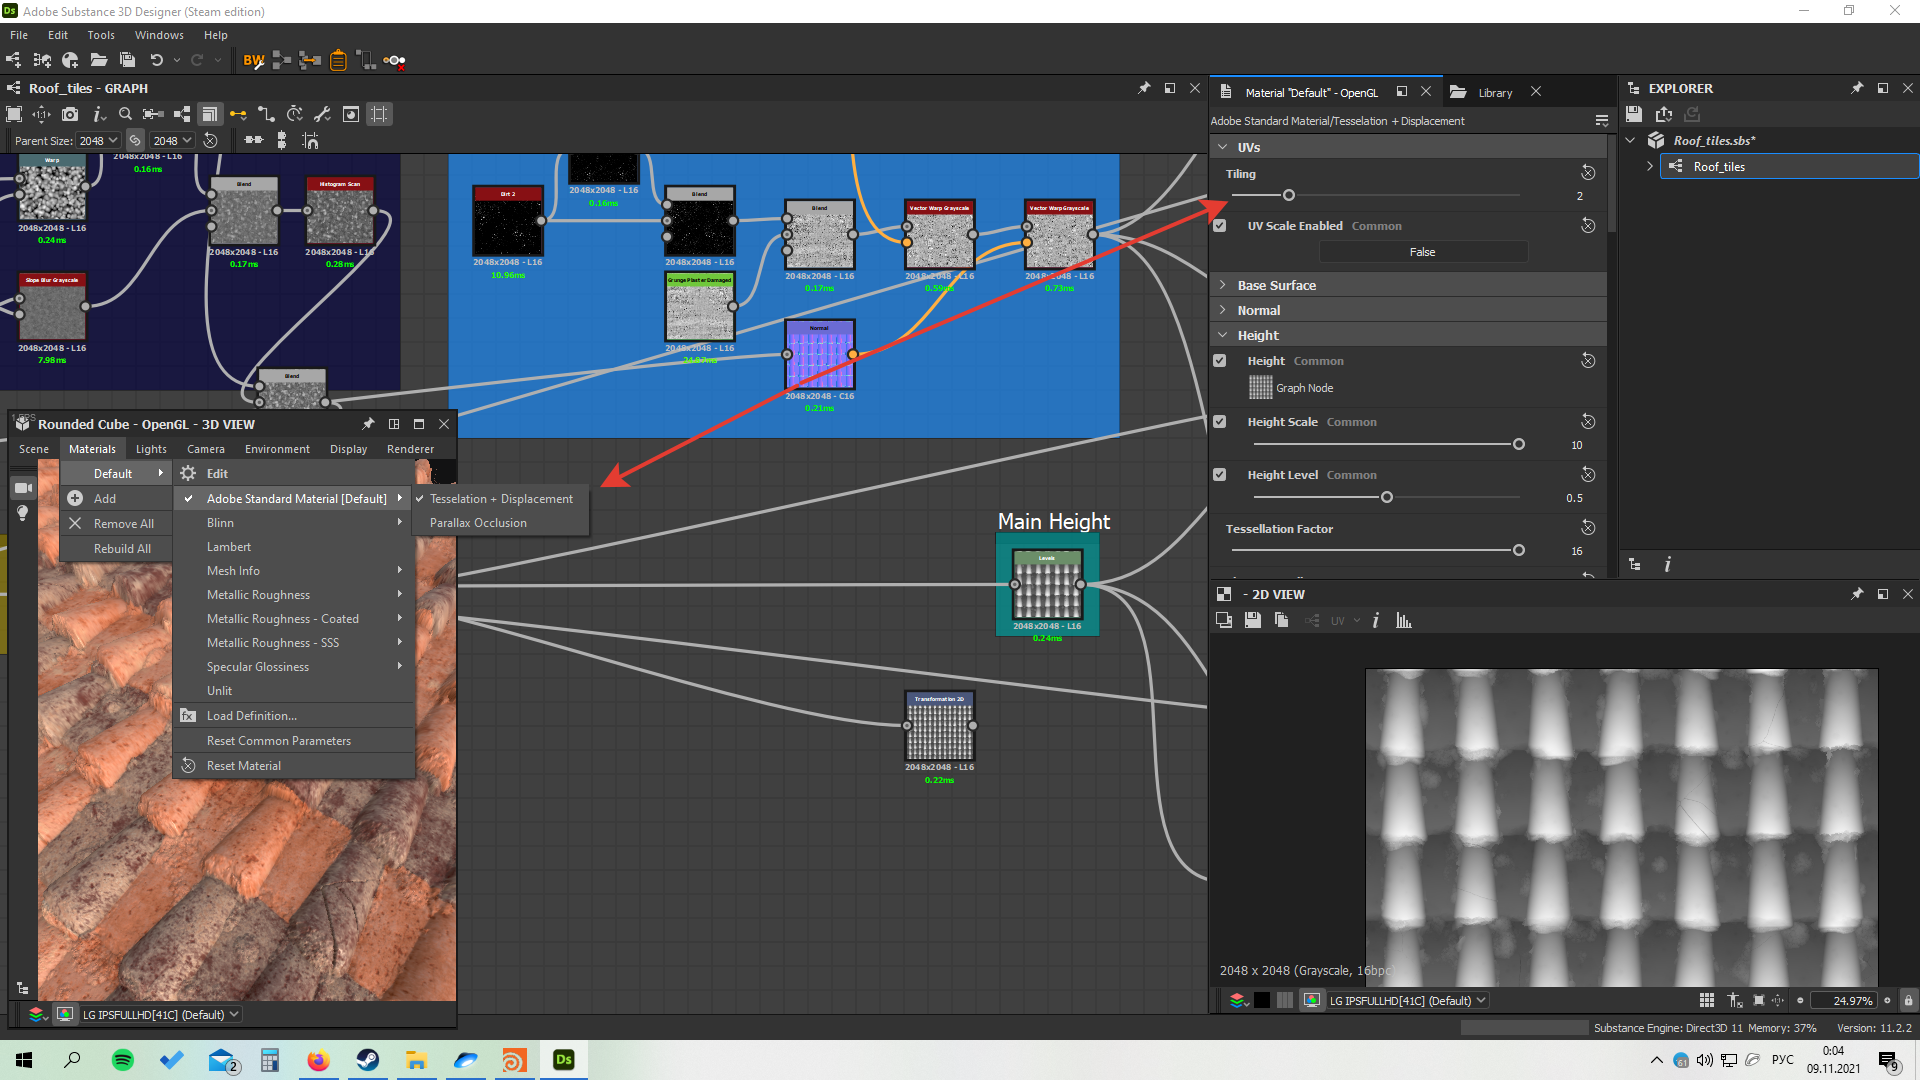Screen dimensions: 1920x1080
Task: Collapse the UVs section
Action: 1223,147
